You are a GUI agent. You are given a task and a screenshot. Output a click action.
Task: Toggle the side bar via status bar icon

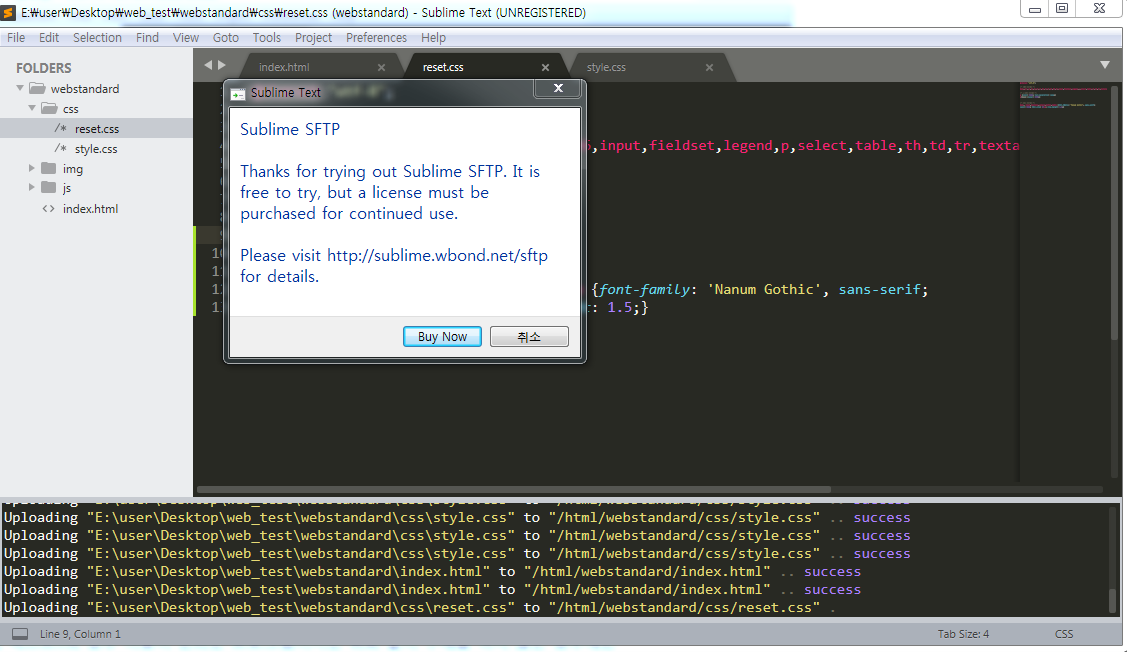(20, 633)
